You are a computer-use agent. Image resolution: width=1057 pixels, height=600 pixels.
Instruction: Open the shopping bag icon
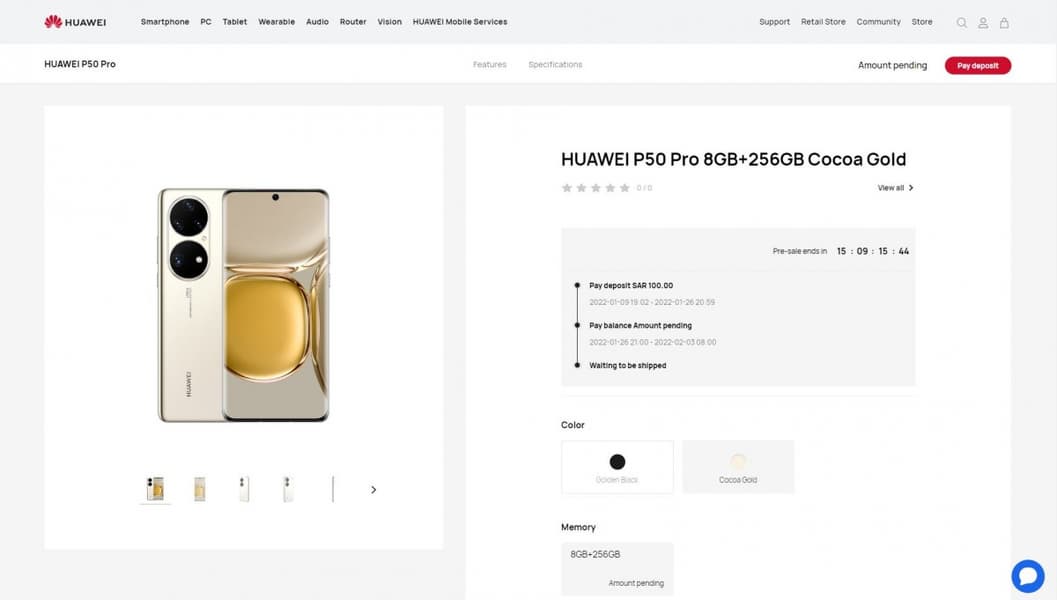[1004, 22]
